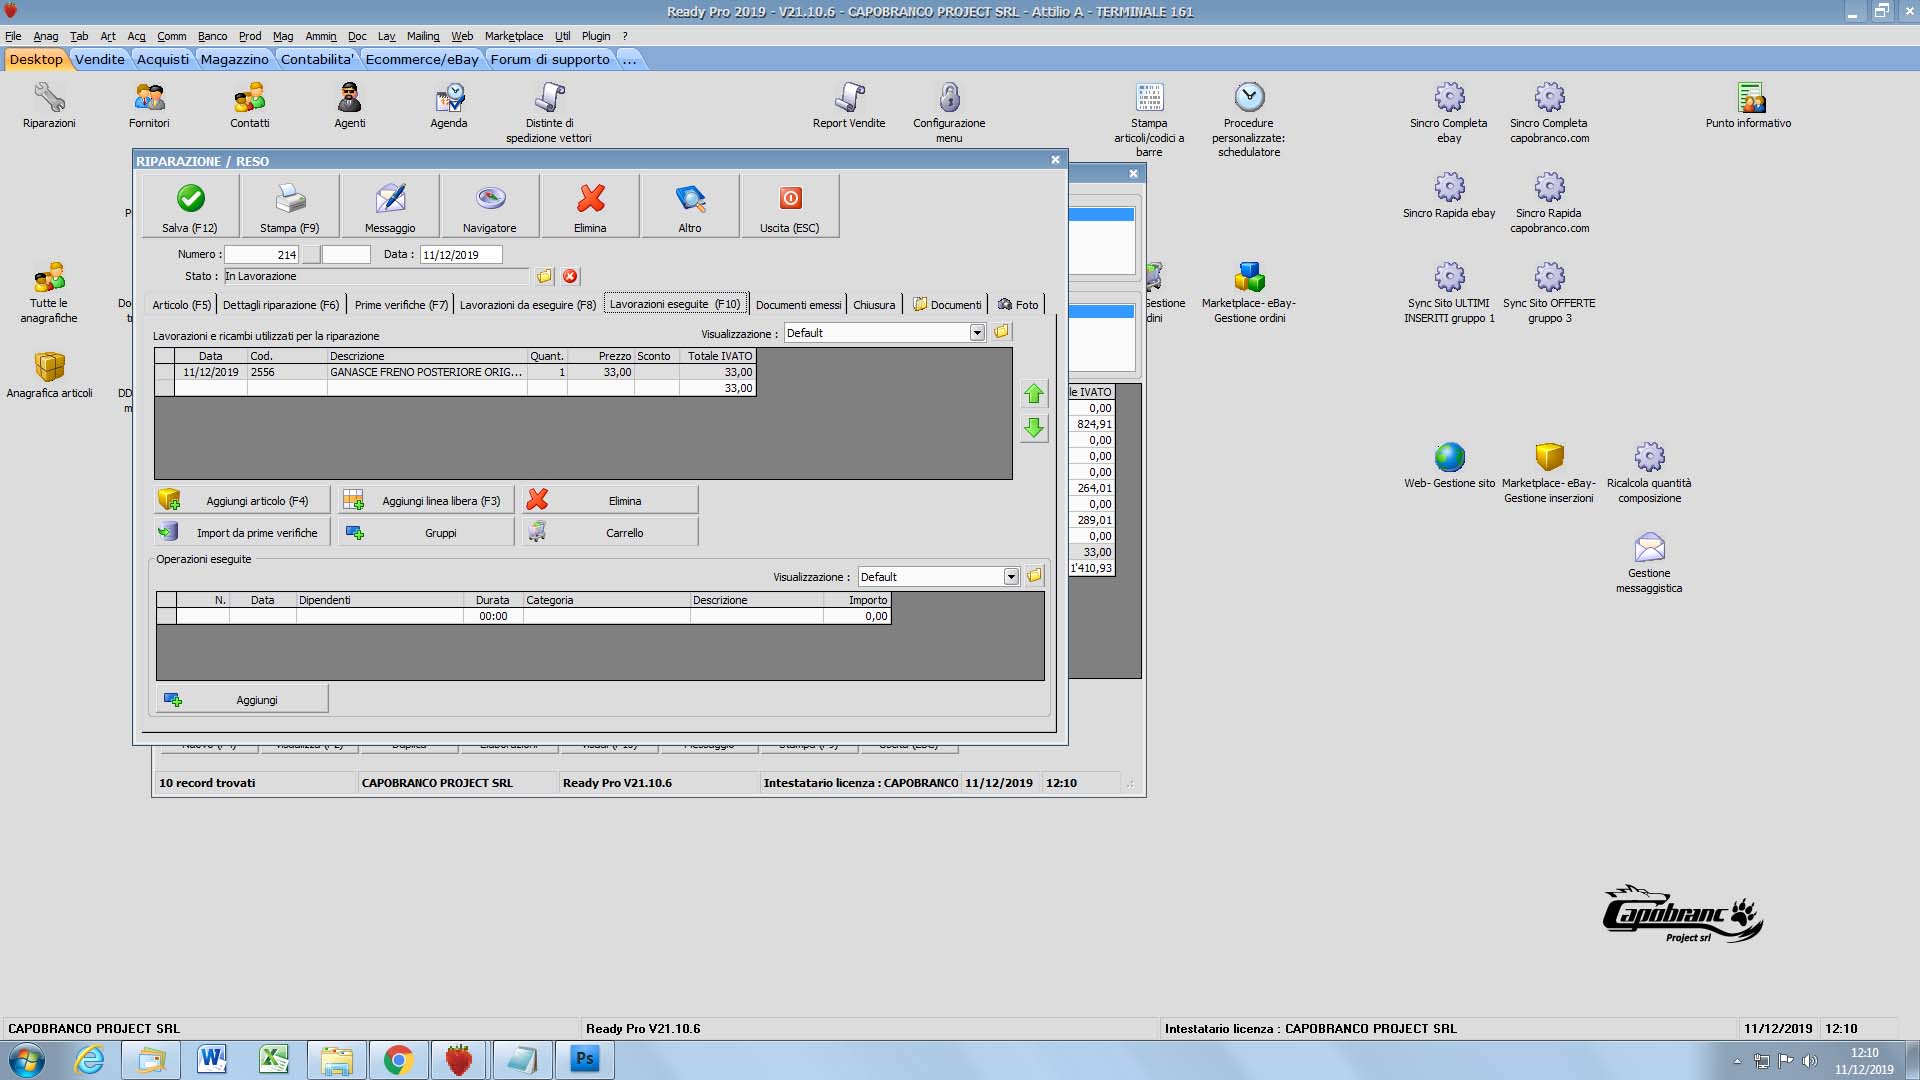The image size is (1920, 1080).
Task: Open the Navigatore toolbar button
Action: [x=490, y=206]
